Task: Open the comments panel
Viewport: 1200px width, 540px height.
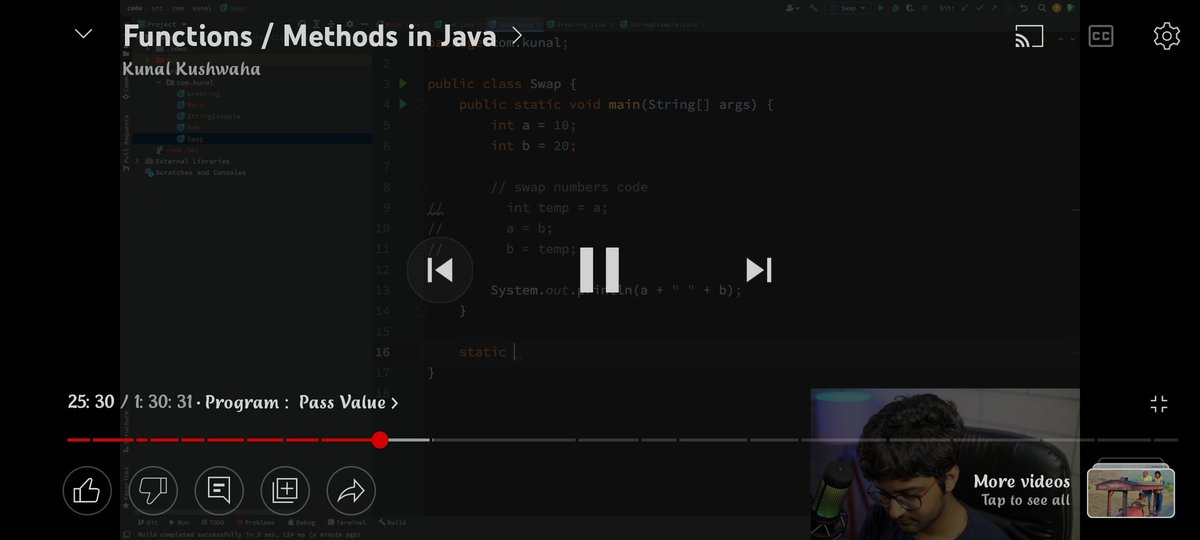Action: (219, 490)
